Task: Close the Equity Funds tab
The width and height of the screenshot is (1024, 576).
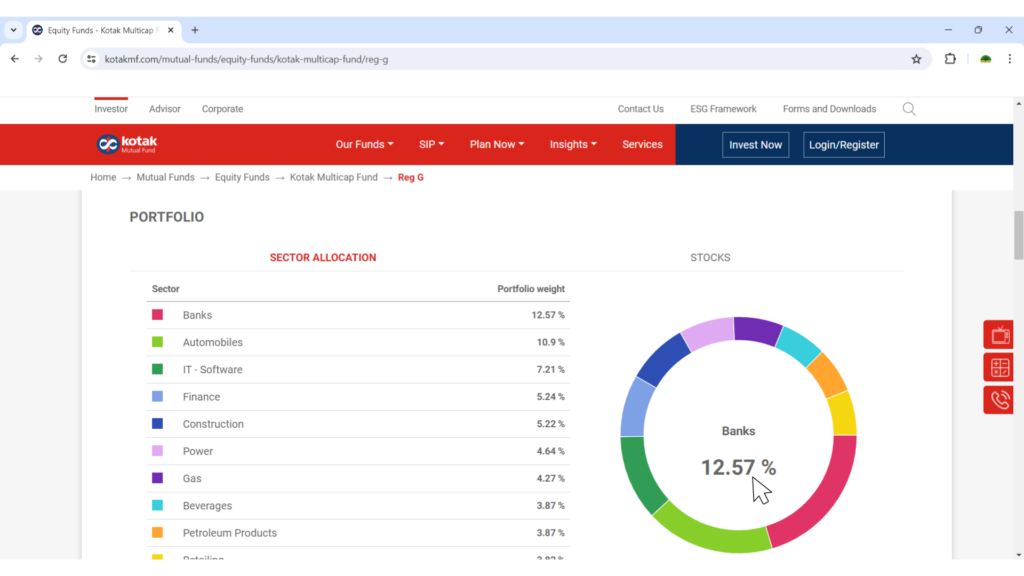Action: pos(170,30)
